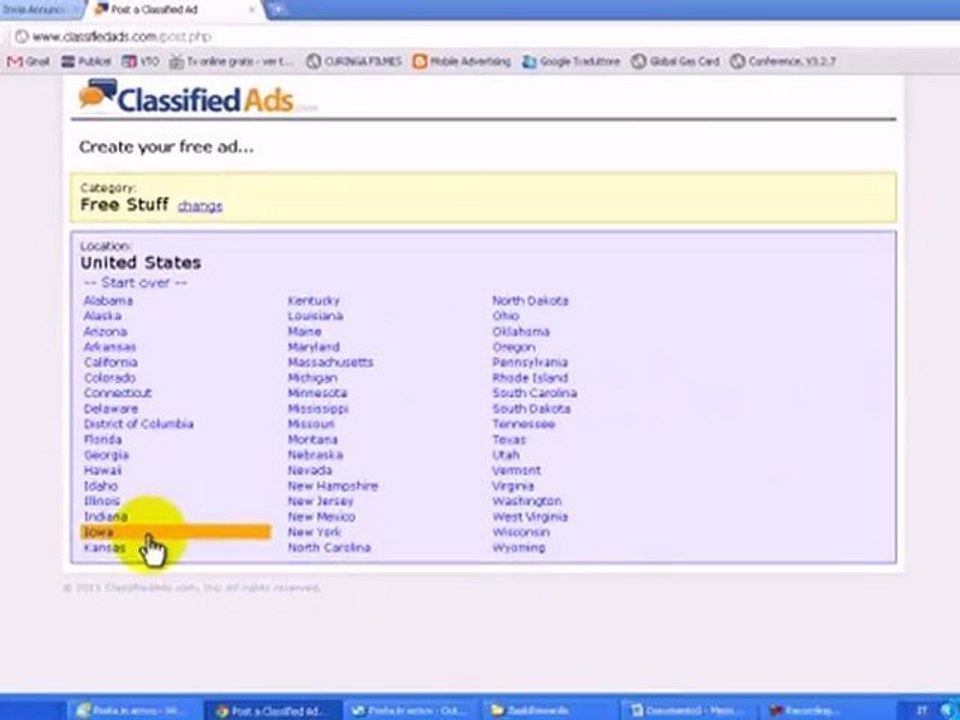This screenshot has width=960, height=720.
Task: Select Delaware as location
Action: click(x=111, y=408)
